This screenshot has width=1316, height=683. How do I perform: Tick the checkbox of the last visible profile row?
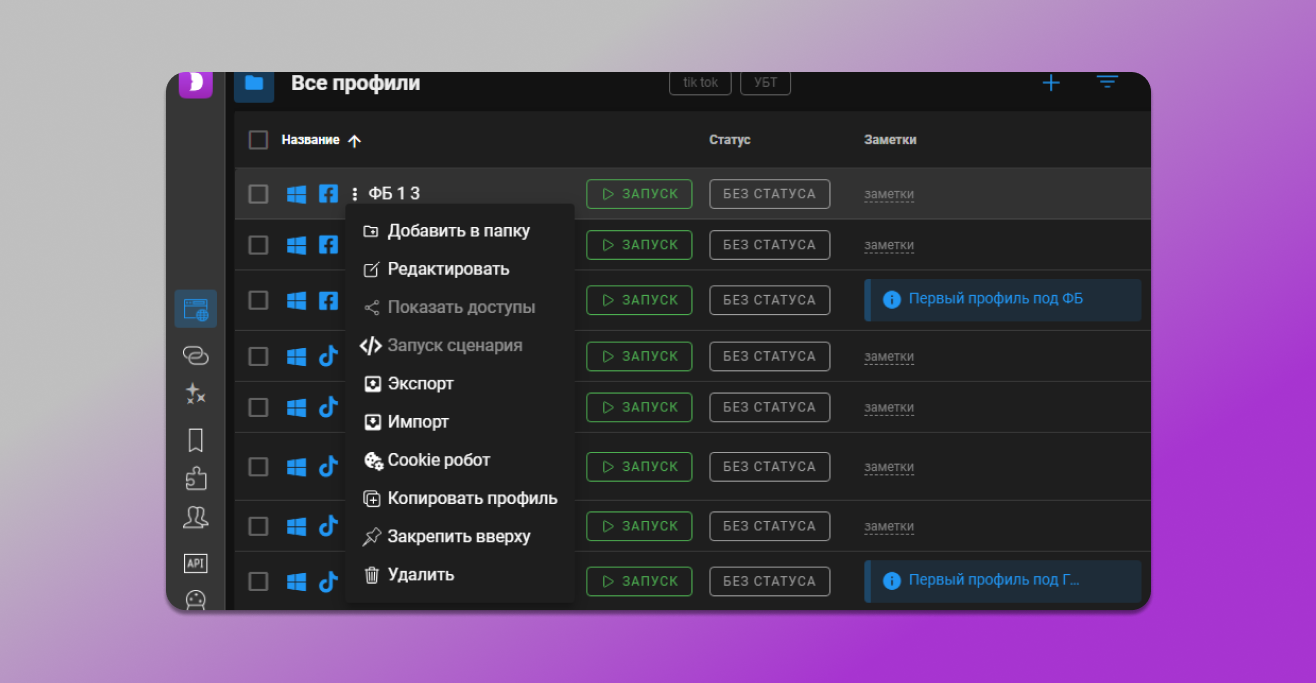tap(258, 581)
